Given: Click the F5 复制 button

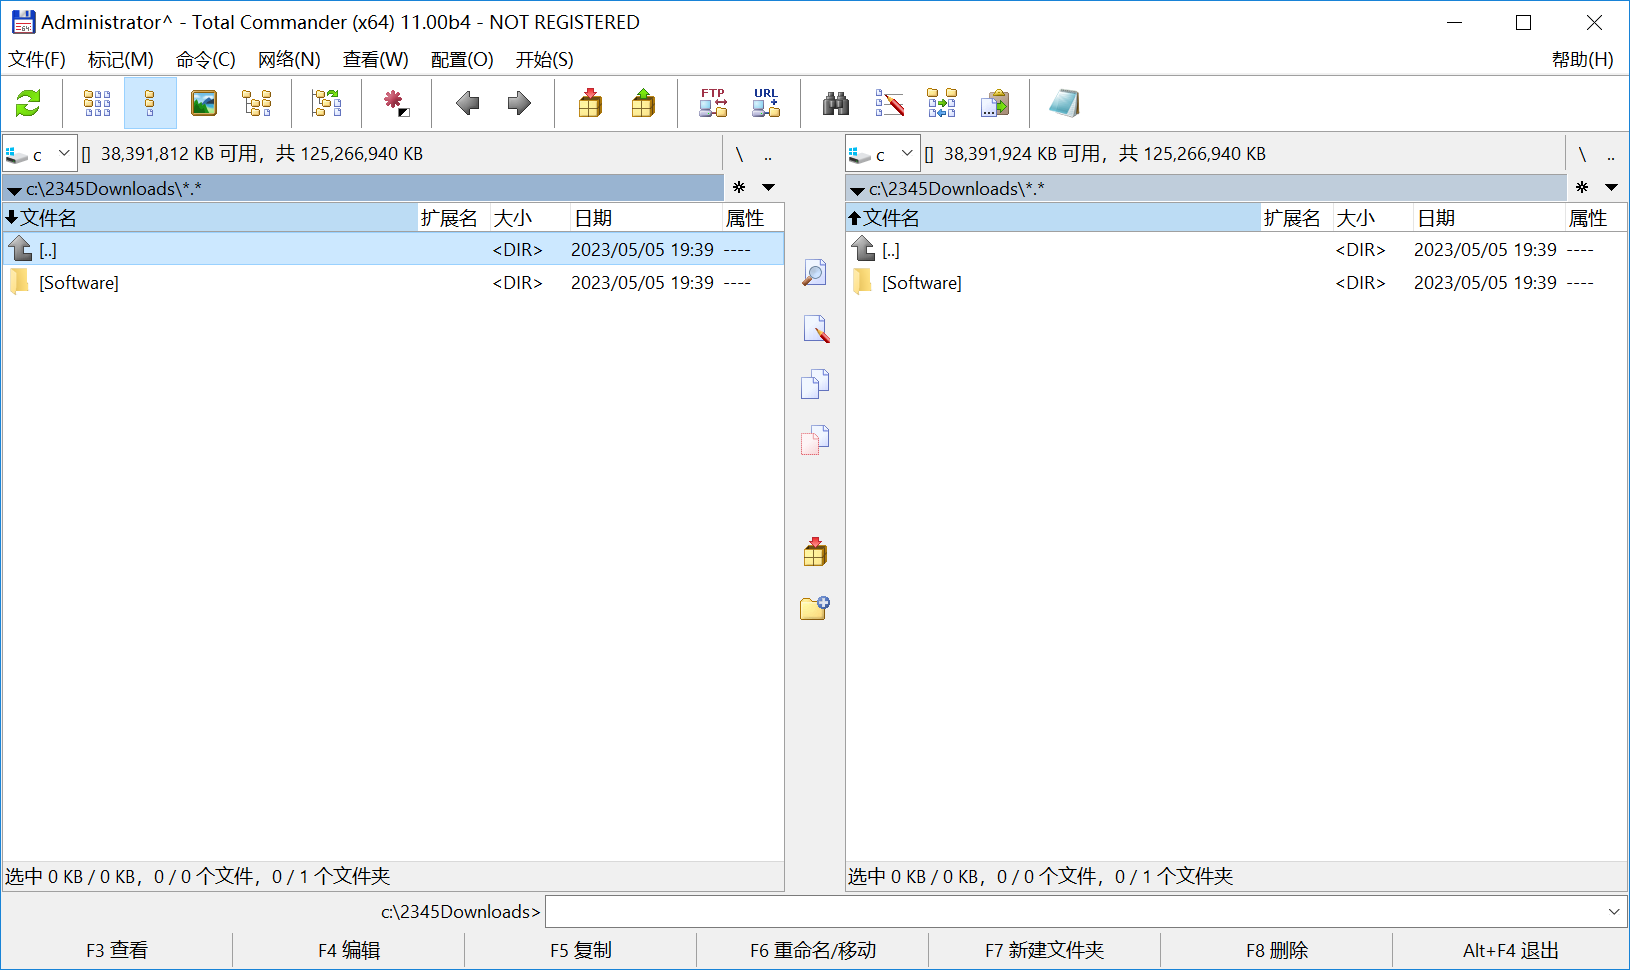Looking at the screenshot, I should 581,950.
